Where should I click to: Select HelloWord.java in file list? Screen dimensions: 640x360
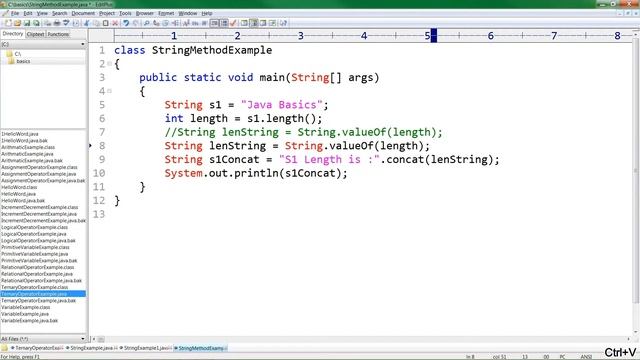pyautogui.click(x=18, y=194)
